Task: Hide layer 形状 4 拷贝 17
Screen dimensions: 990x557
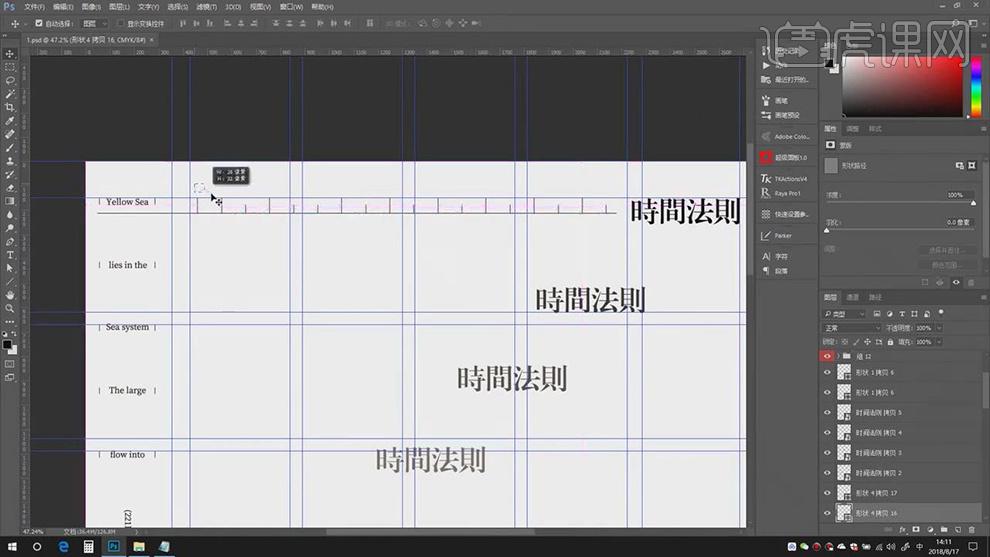Action: (827, 493)
